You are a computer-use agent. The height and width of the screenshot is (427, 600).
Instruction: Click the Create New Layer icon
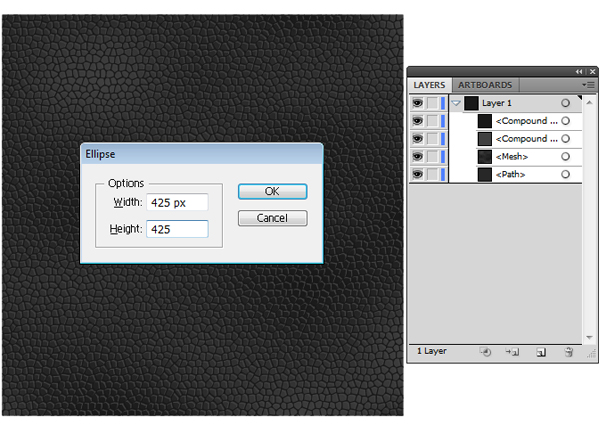click(x=541, y=352)
